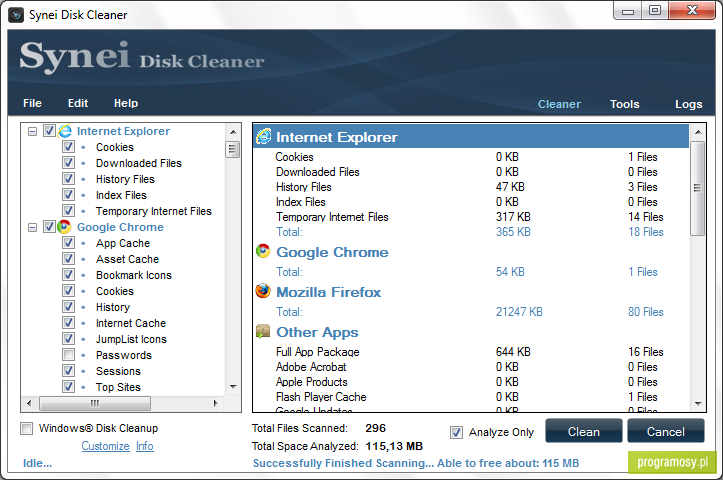Click the results vertical scrollbar thumb

[x=698, y=188]
